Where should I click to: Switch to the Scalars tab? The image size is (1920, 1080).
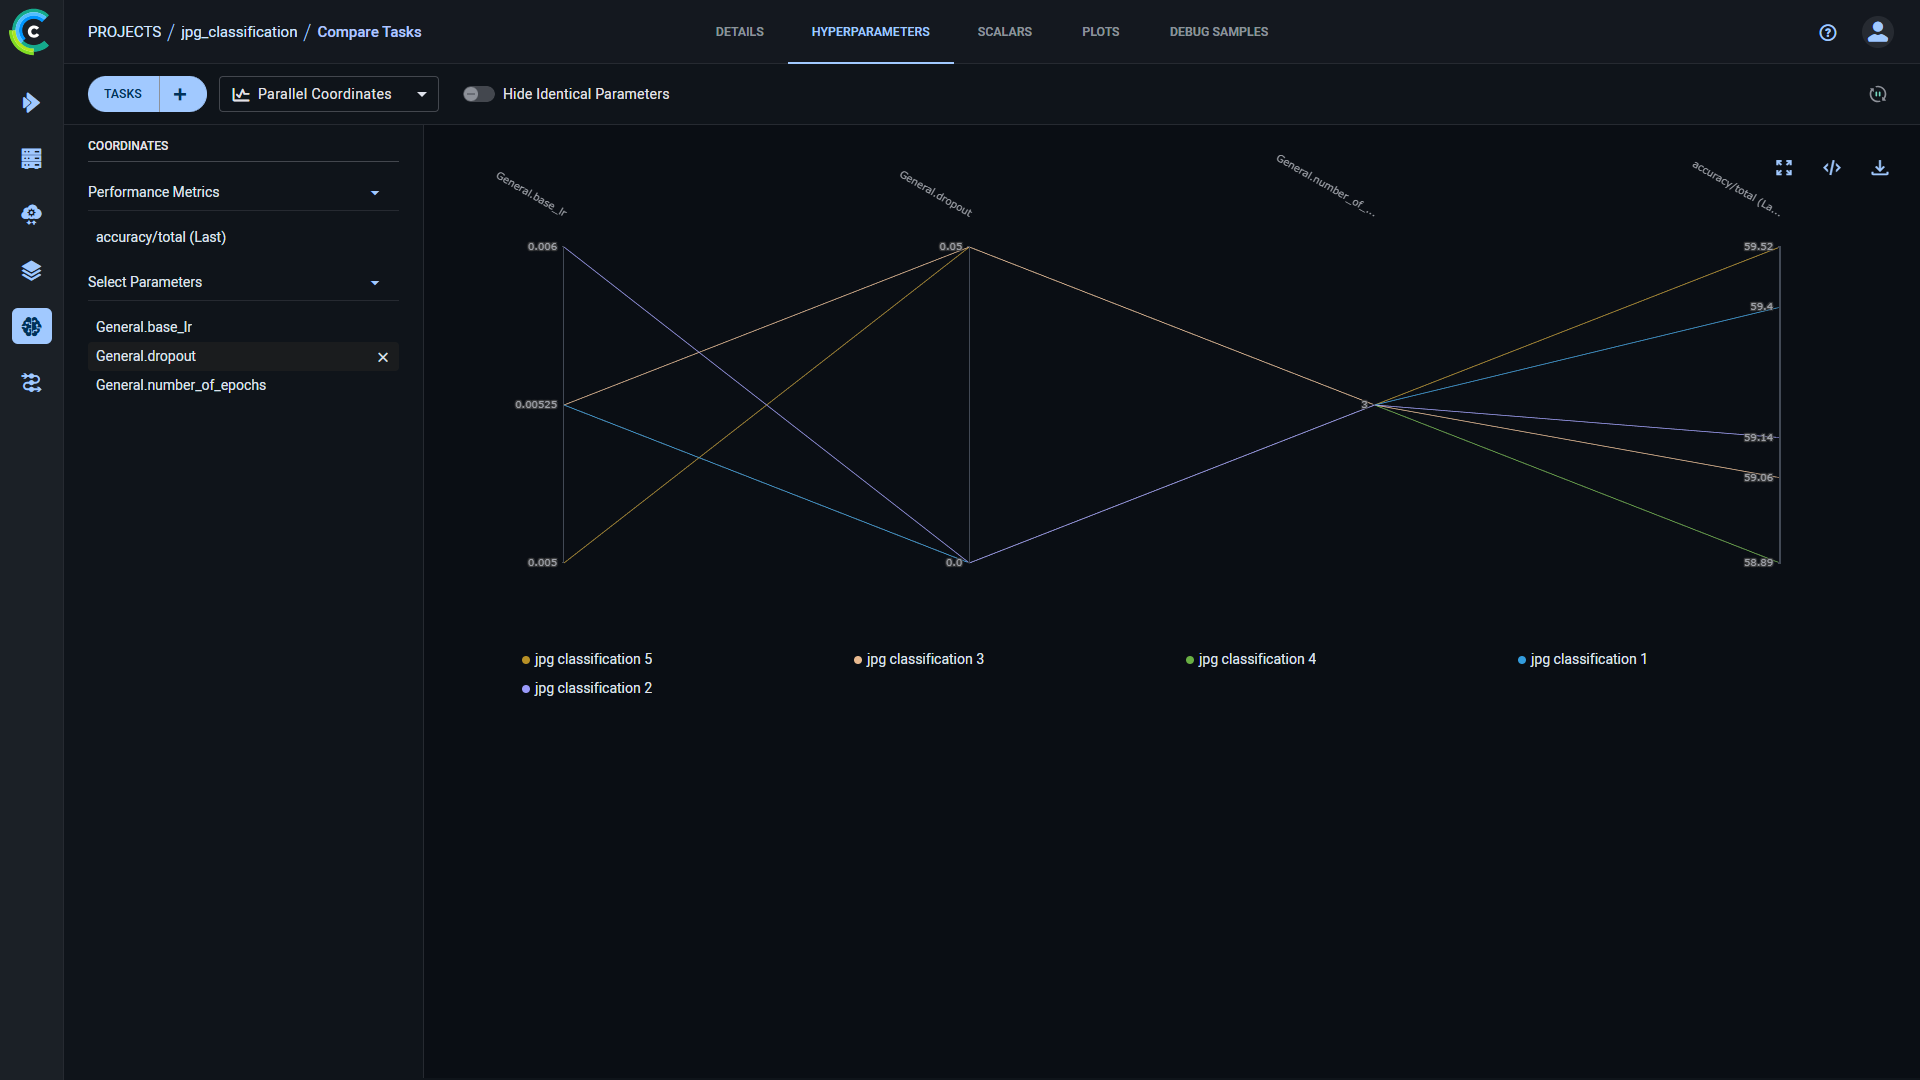(1004, 32)
